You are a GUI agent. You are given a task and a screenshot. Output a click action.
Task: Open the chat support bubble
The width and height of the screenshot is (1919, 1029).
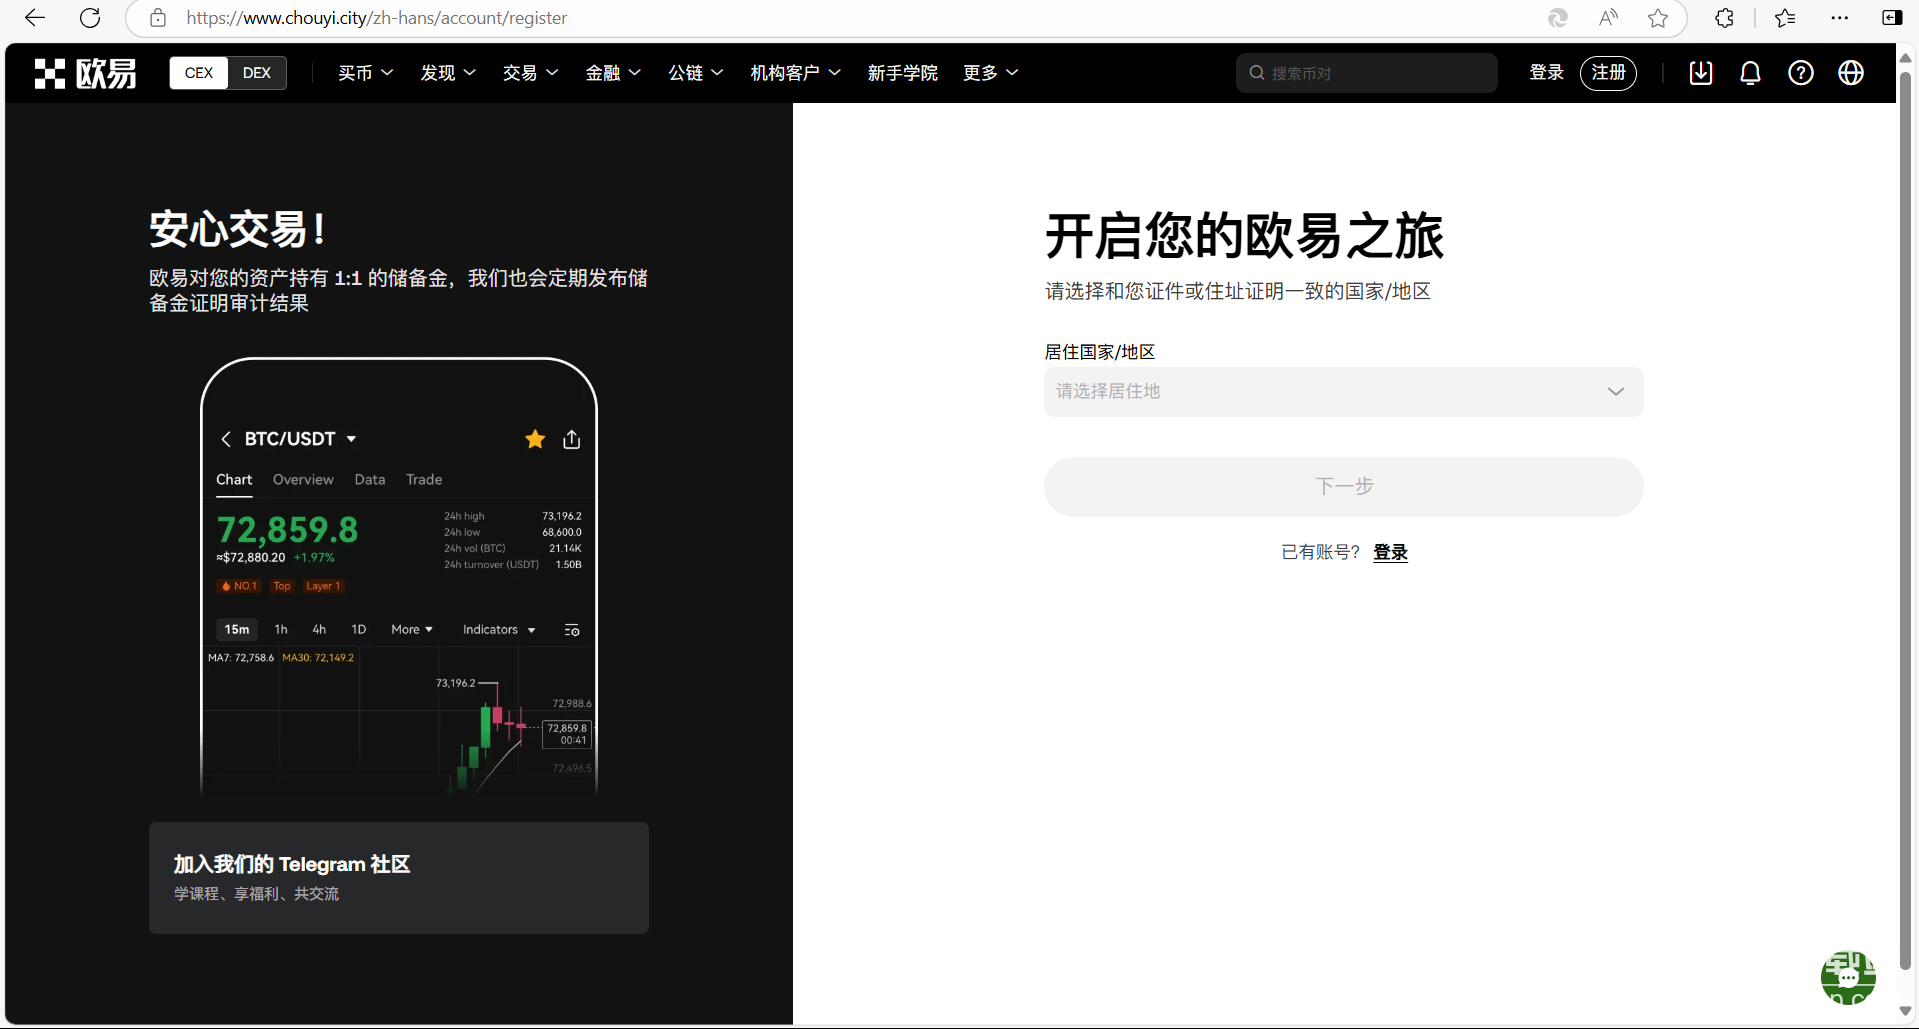(x=1847, y=977)
